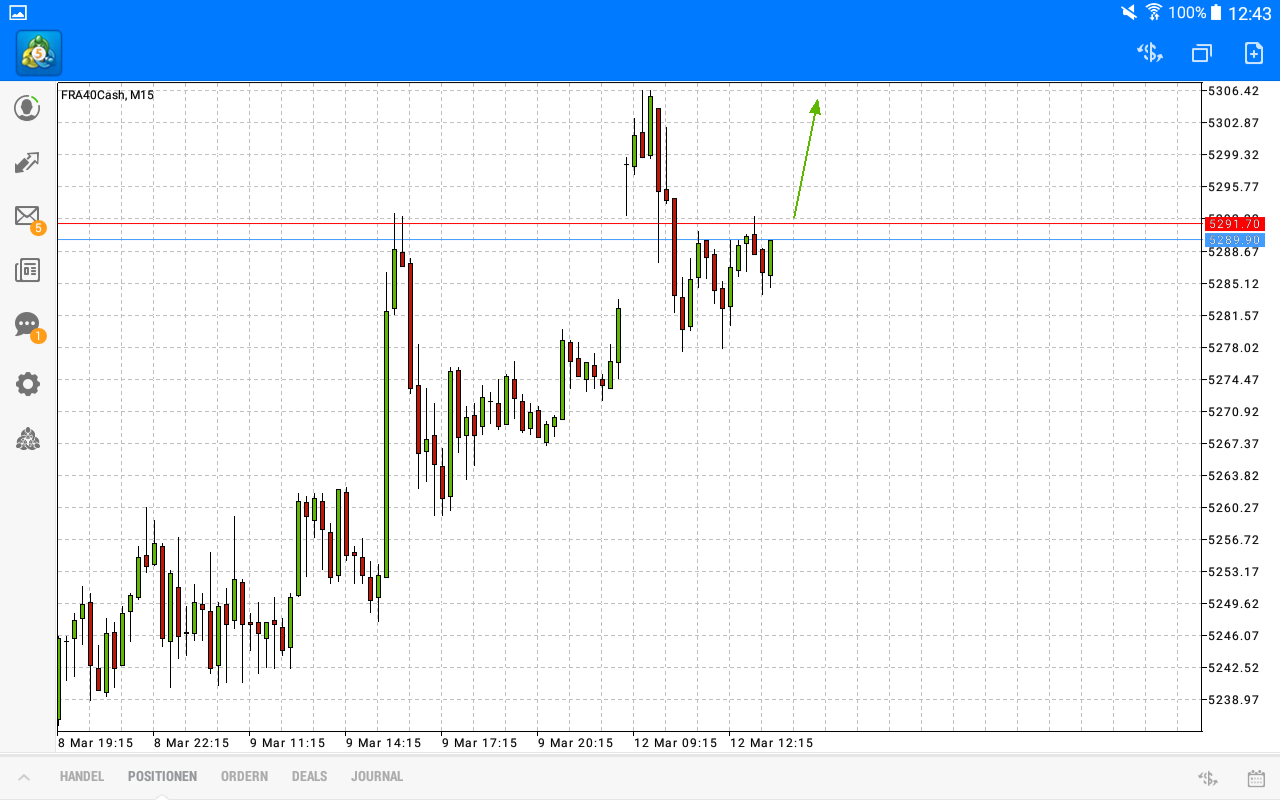Open the chat showing 1 notification

pos(27,324)
